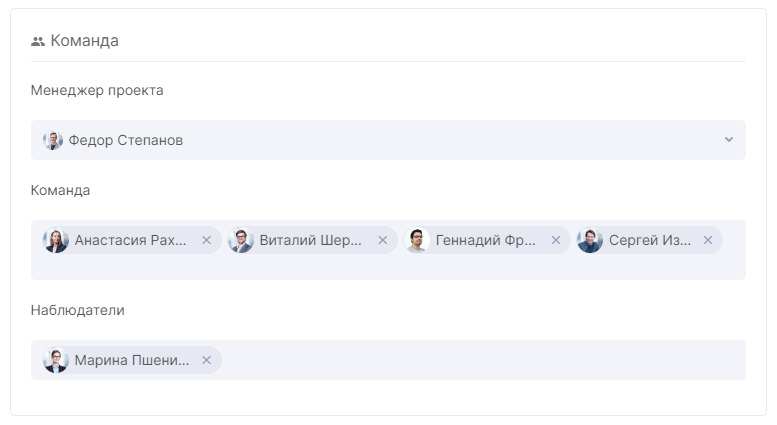Remove Сергей Из... tag via X icon
Image resolution: width=777 pixels, height=425 pixels.
(708, 240)
